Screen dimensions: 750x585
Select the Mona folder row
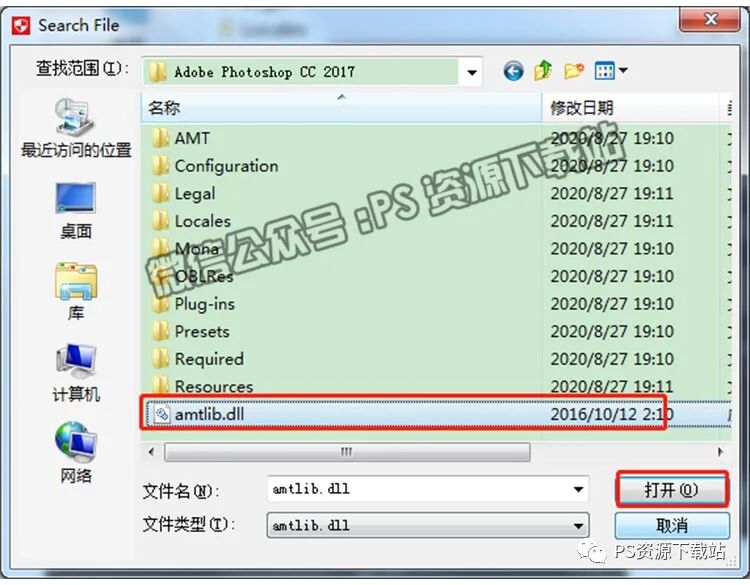click(436, 249)
